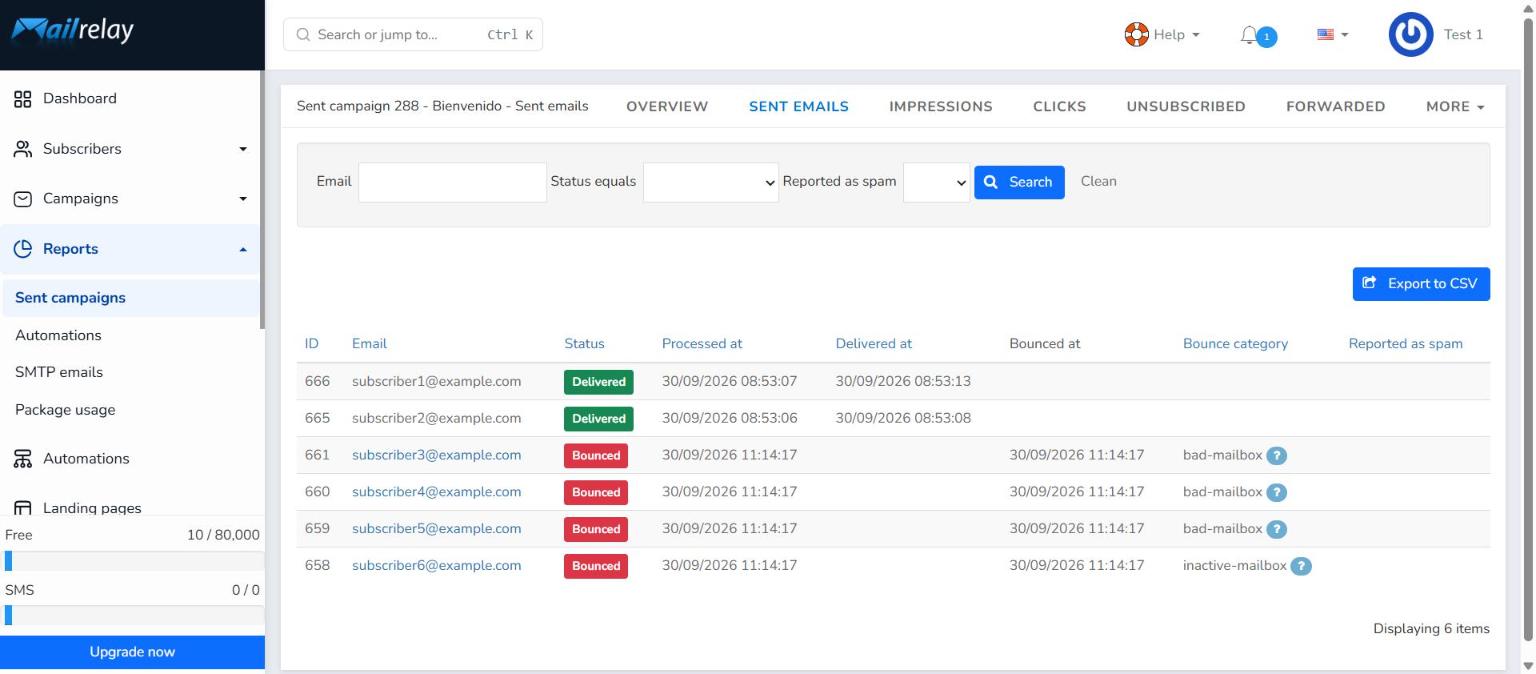Image resolution: width=1536 pixels, height=674 pixels.
Task: Click the Campaigns envelope icon
Action: point(22,199)
